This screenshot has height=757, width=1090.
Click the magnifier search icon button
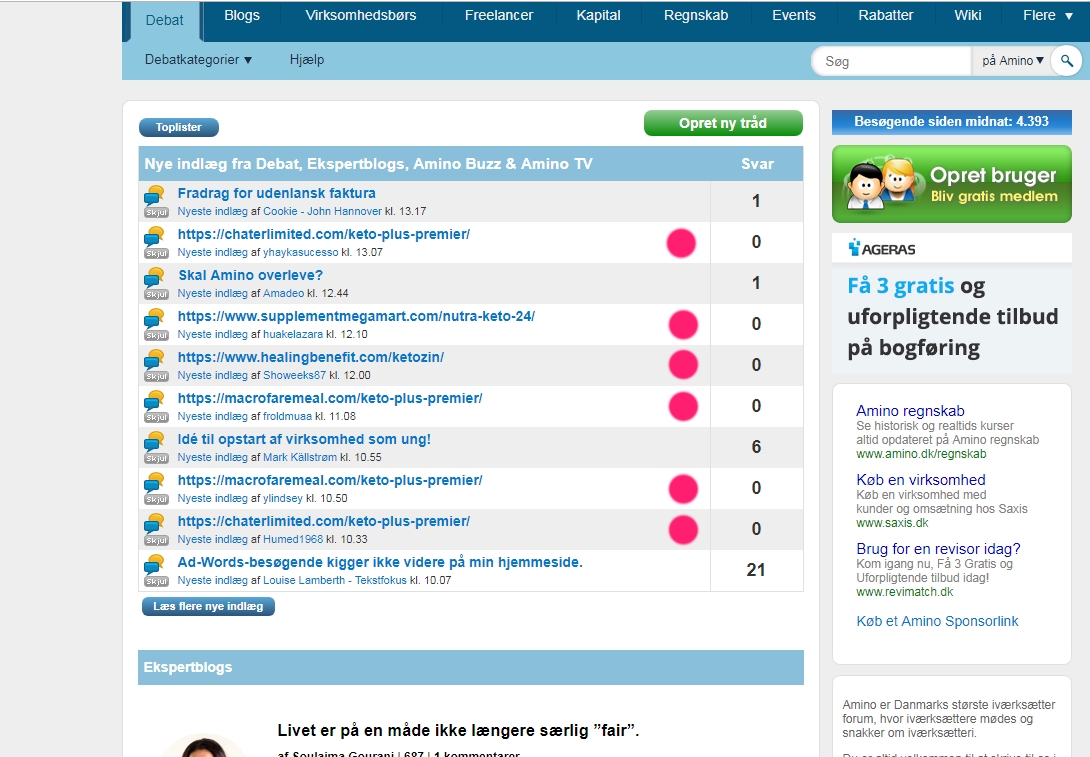(x=1066, y=61)
